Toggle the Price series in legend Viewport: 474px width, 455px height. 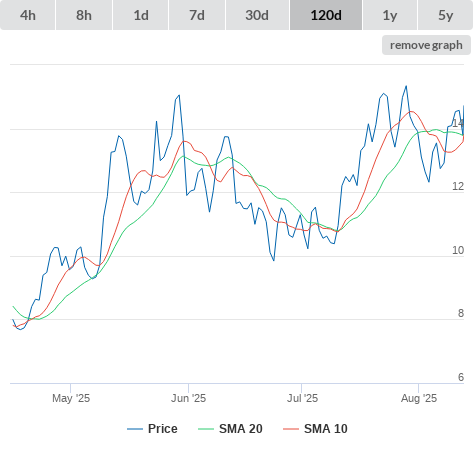(x=163, y=429)
